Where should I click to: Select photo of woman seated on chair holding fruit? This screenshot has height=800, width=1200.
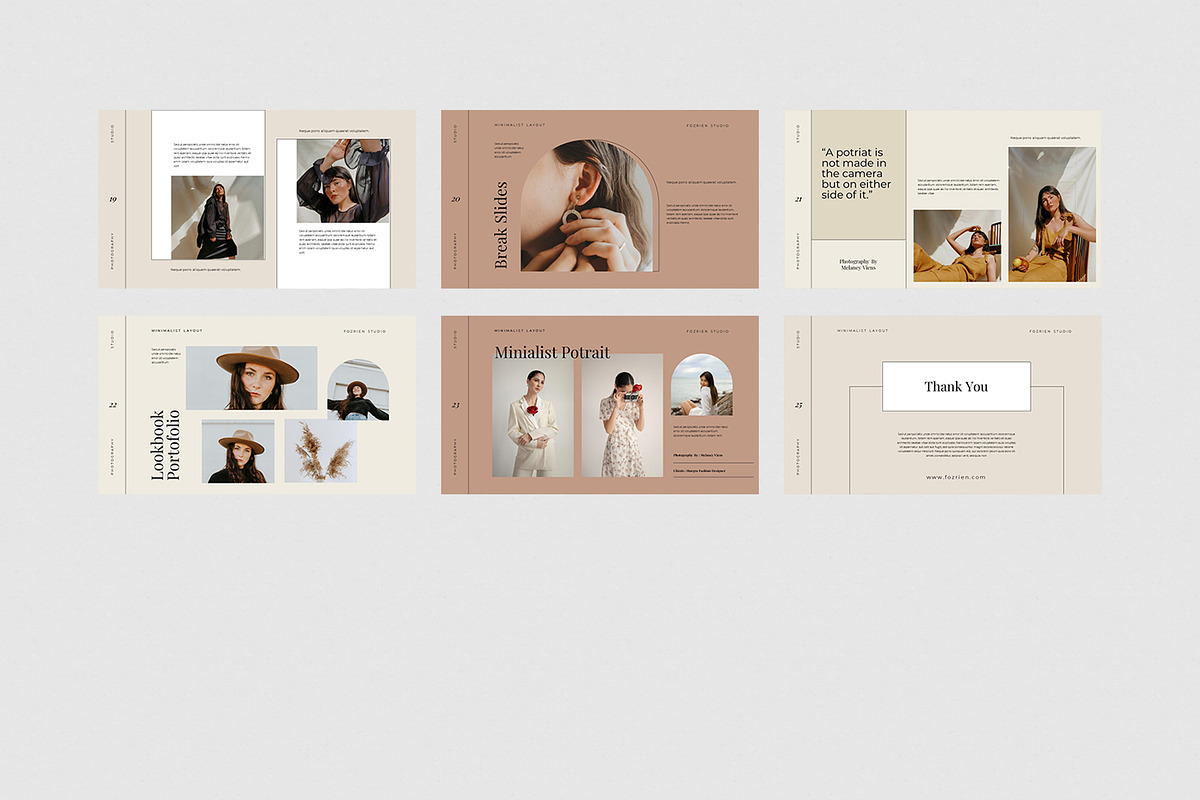point(1052,214)
